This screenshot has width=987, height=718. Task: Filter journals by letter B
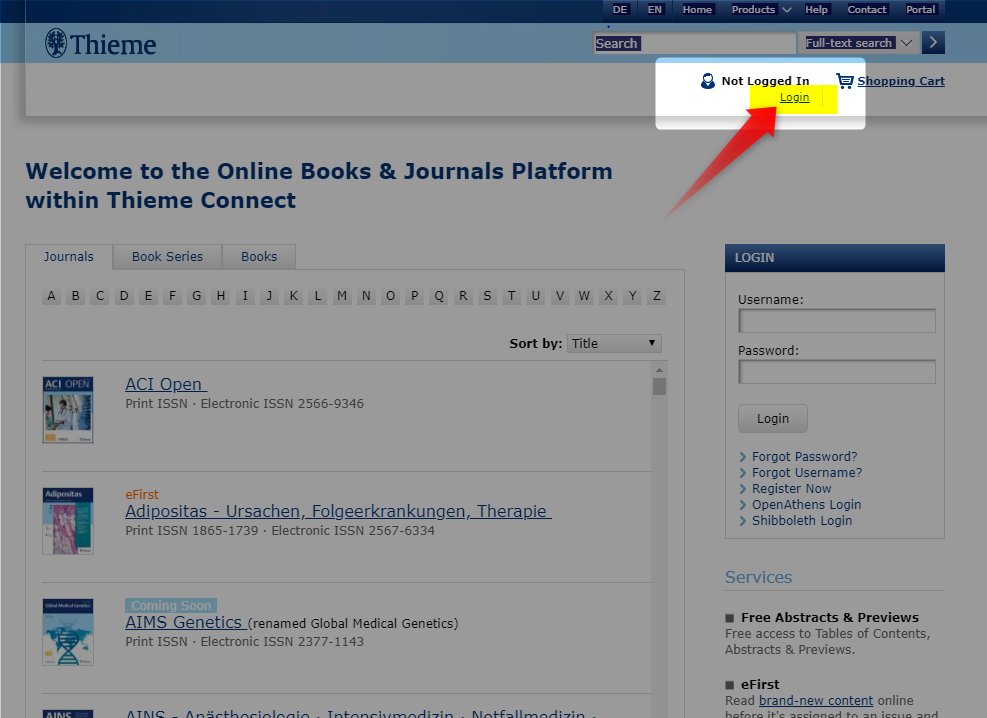click(76, 296)
